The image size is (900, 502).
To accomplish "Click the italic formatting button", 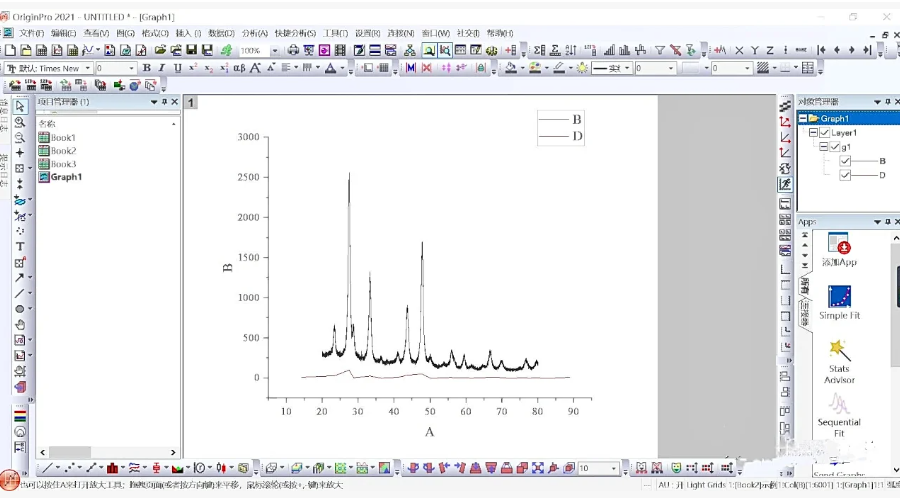I will [162, 68].
